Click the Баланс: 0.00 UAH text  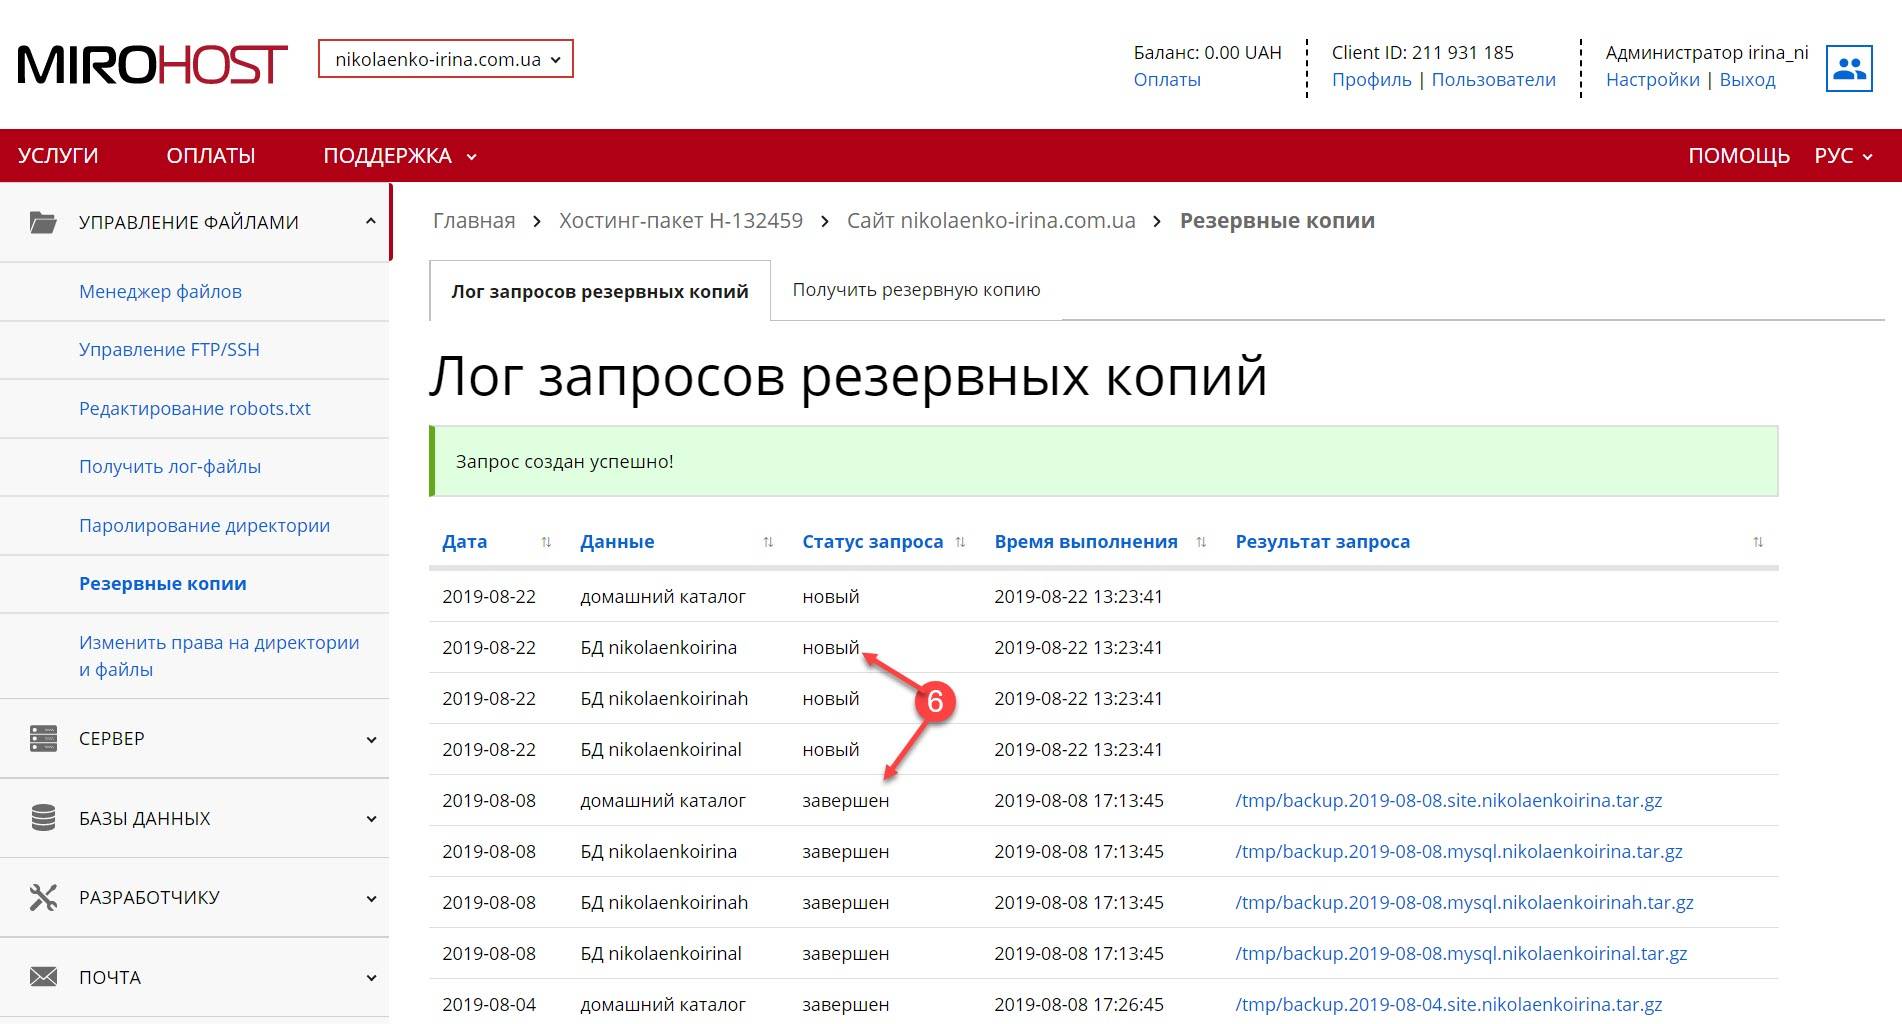point(1207,53)
